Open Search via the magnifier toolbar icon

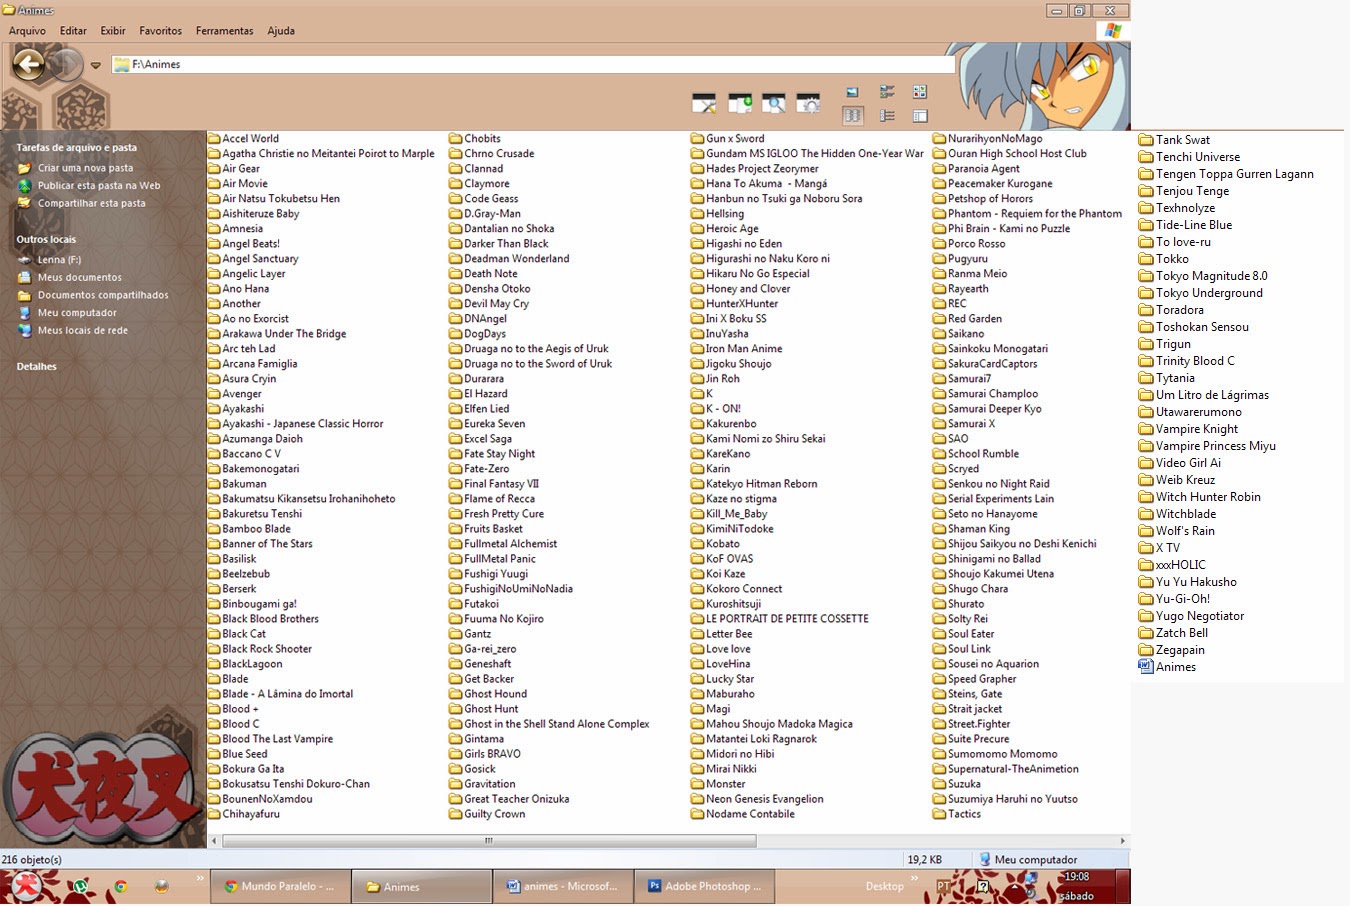[x=774, y=103]
